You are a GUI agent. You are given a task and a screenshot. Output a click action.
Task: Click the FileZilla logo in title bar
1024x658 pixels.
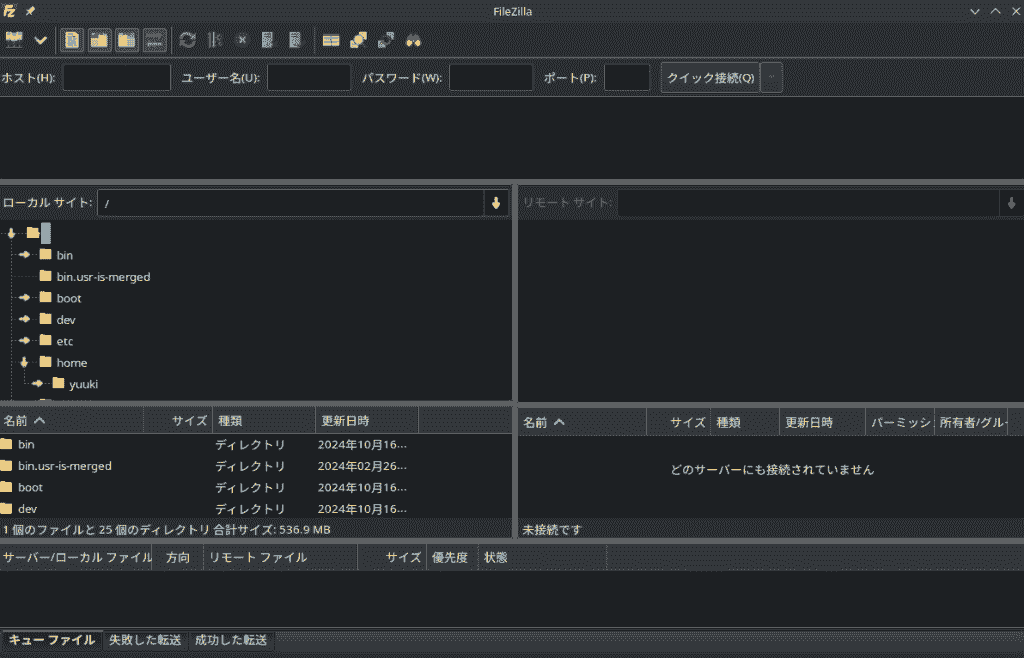(x=9, y=11)
